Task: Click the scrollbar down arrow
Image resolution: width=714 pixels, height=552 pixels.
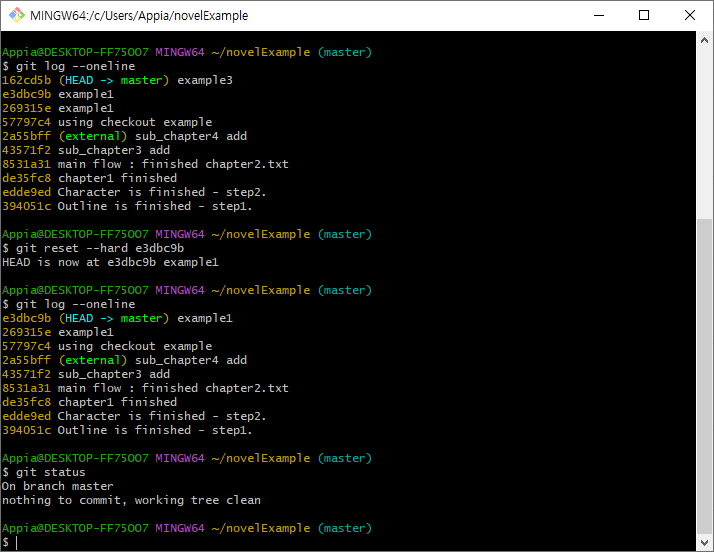Action: point(704,542)
